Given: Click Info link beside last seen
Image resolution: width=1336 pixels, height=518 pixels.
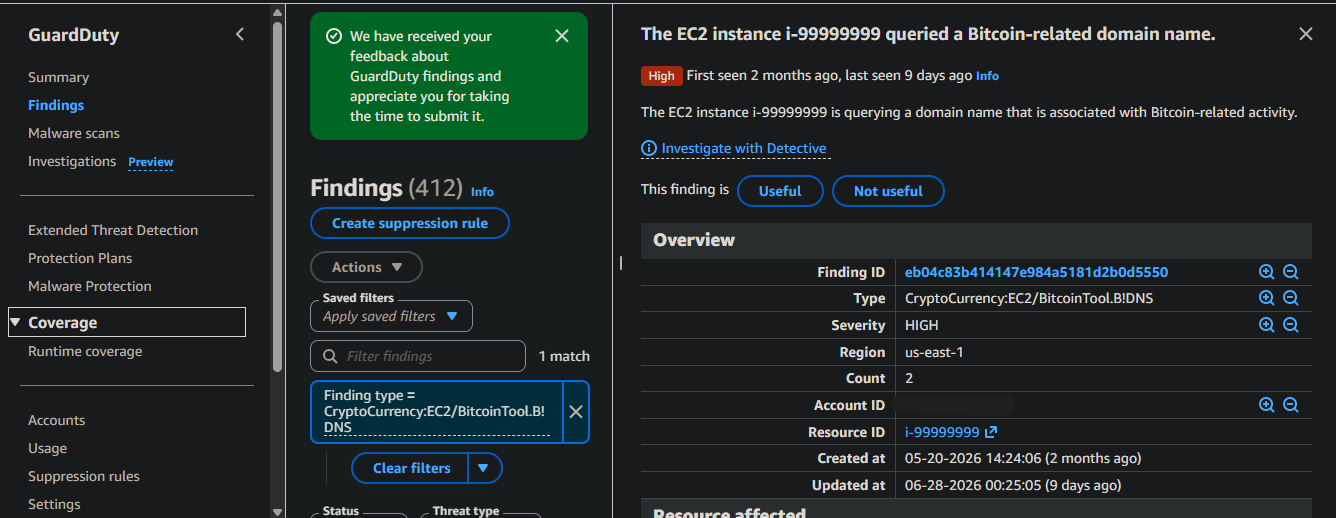Looking at the screenshot, I should (987, 76).
